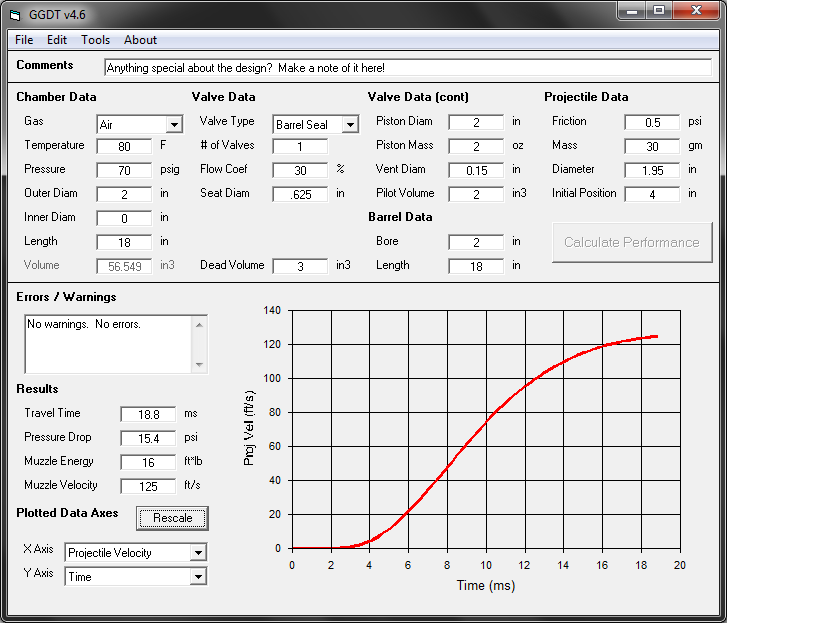Screen dimensions: 819x623
Task: Expand the Gas type dropdown
Action: pos(174,125)
